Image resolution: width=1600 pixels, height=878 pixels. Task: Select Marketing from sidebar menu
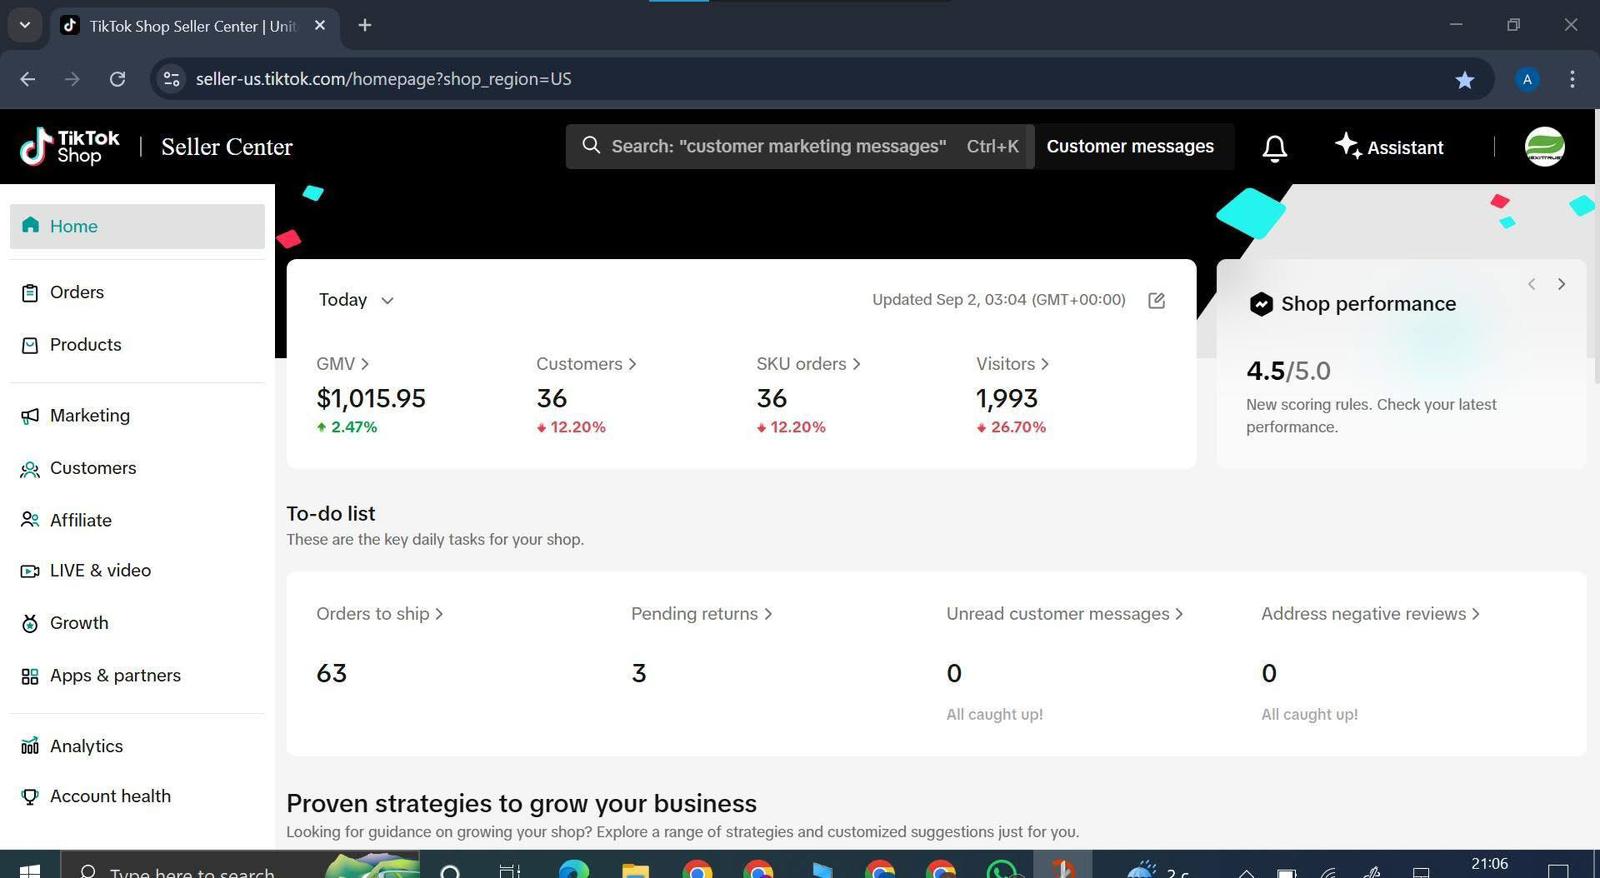[89, 415]
